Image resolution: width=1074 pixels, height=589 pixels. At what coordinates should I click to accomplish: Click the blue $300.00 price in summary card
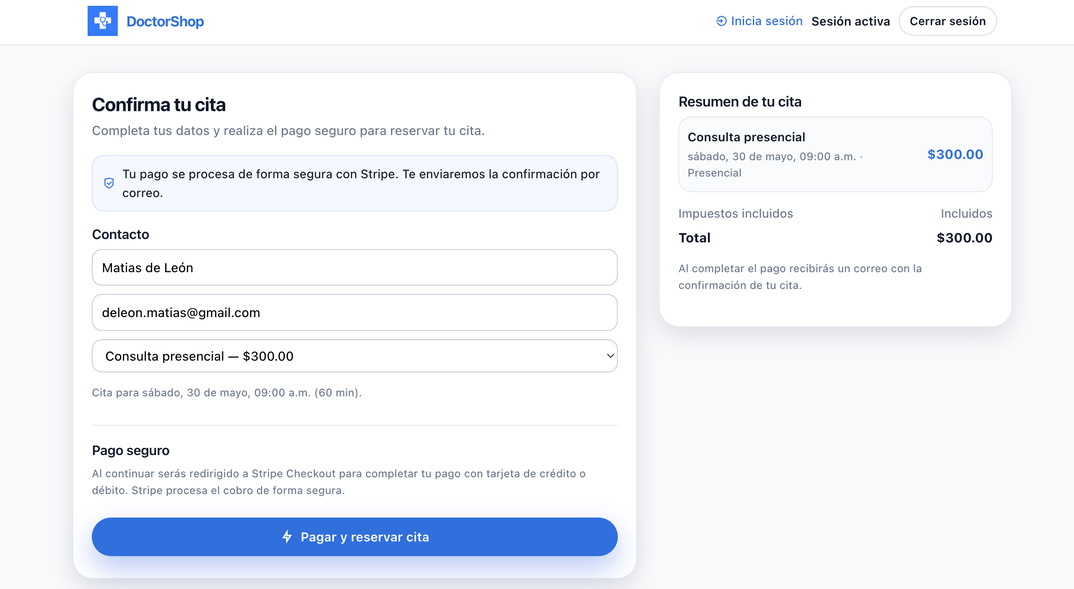click(955, 155)
